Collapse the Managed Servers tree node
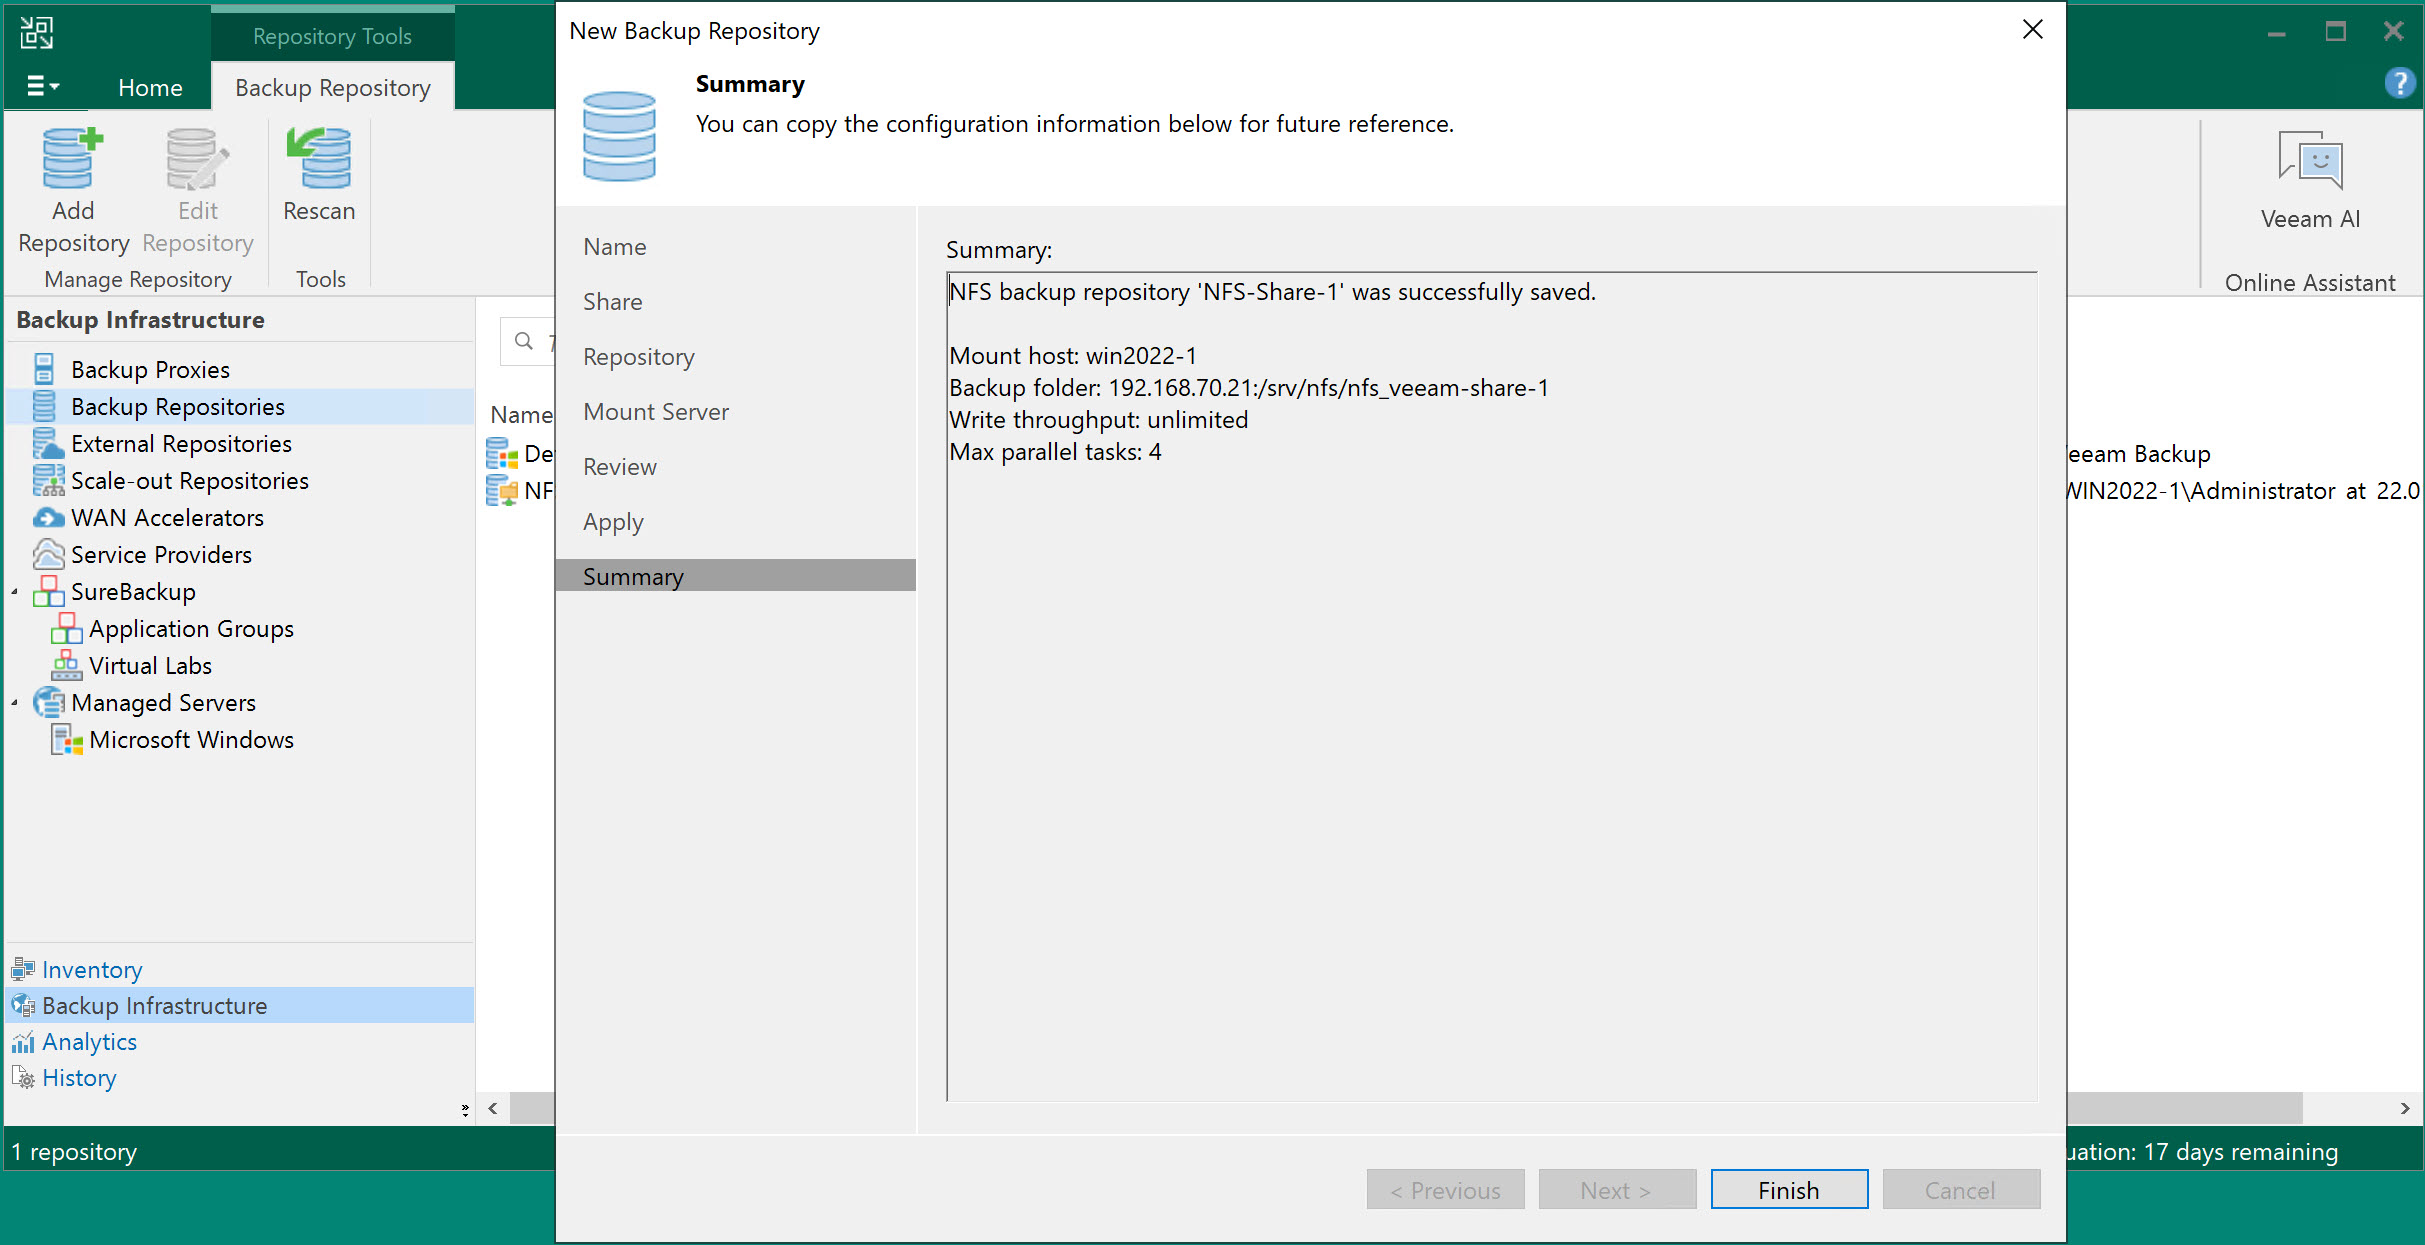Viewport: 2425px width, 1245px height. (15, 703)
